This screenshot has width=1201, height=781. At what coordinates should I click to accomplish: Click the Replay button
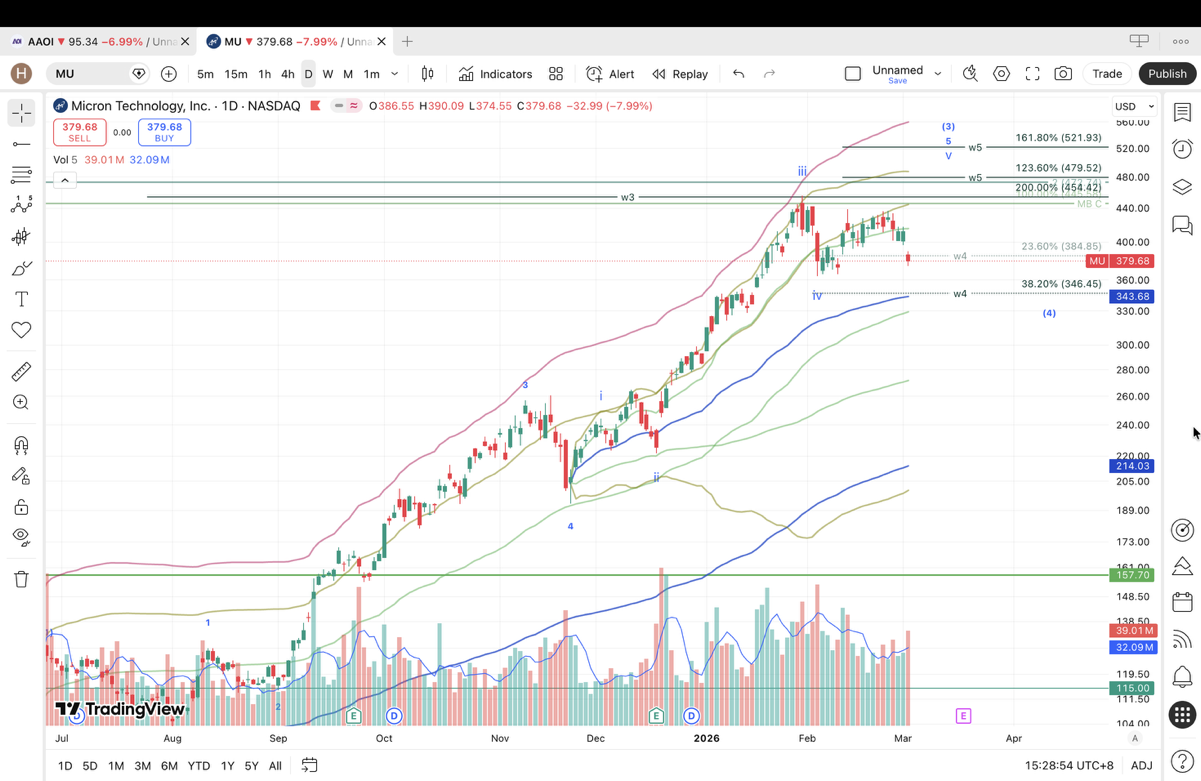680,74
